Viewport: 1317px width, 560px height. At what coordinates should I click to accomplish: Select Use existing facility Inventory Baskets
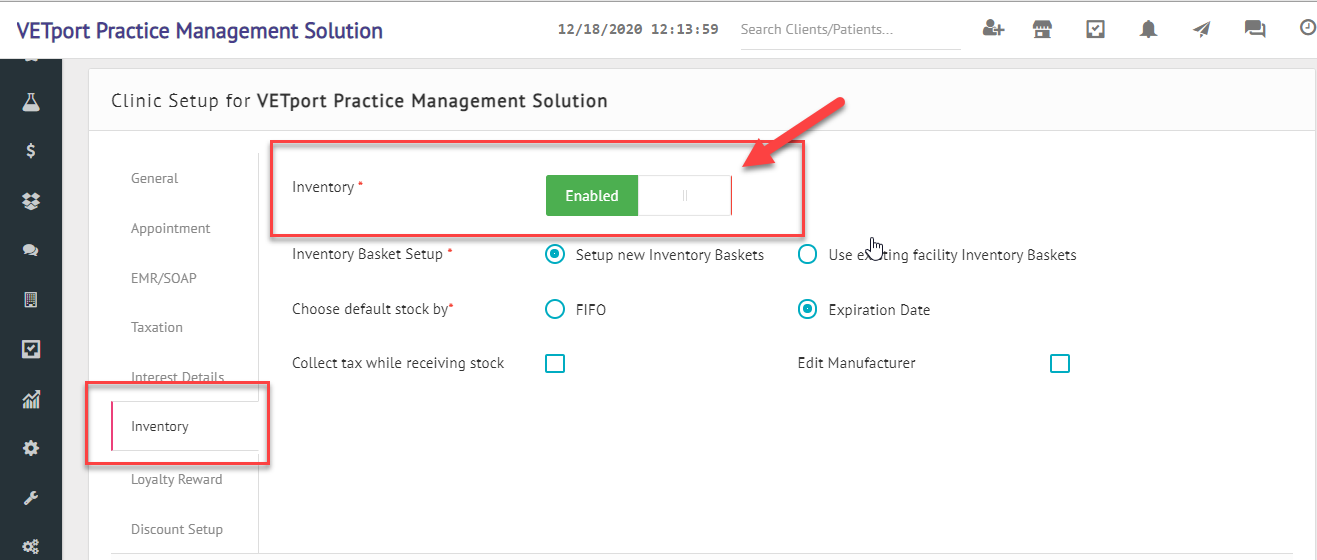(807, 254)
